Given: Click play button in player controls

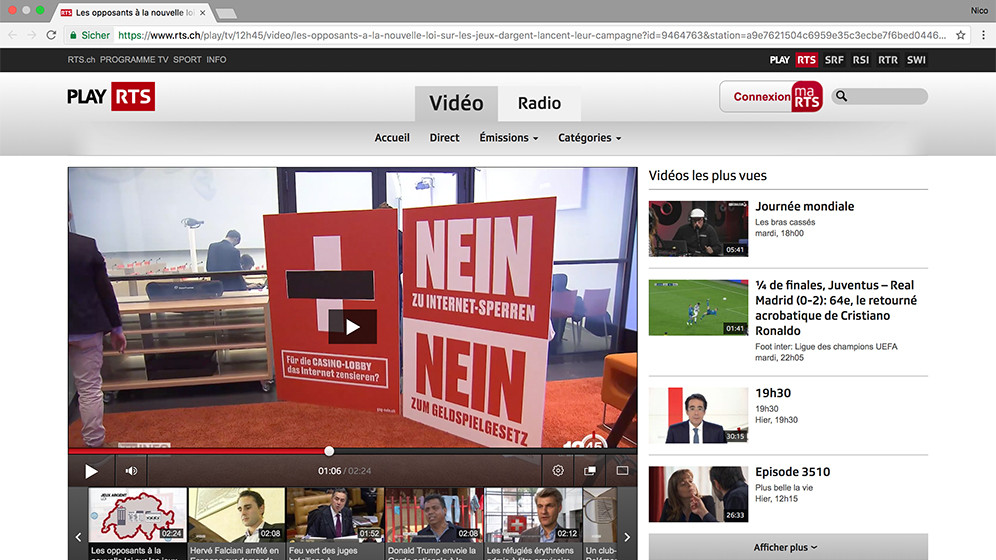Looking at the screenshot, I should pos(91,471).
